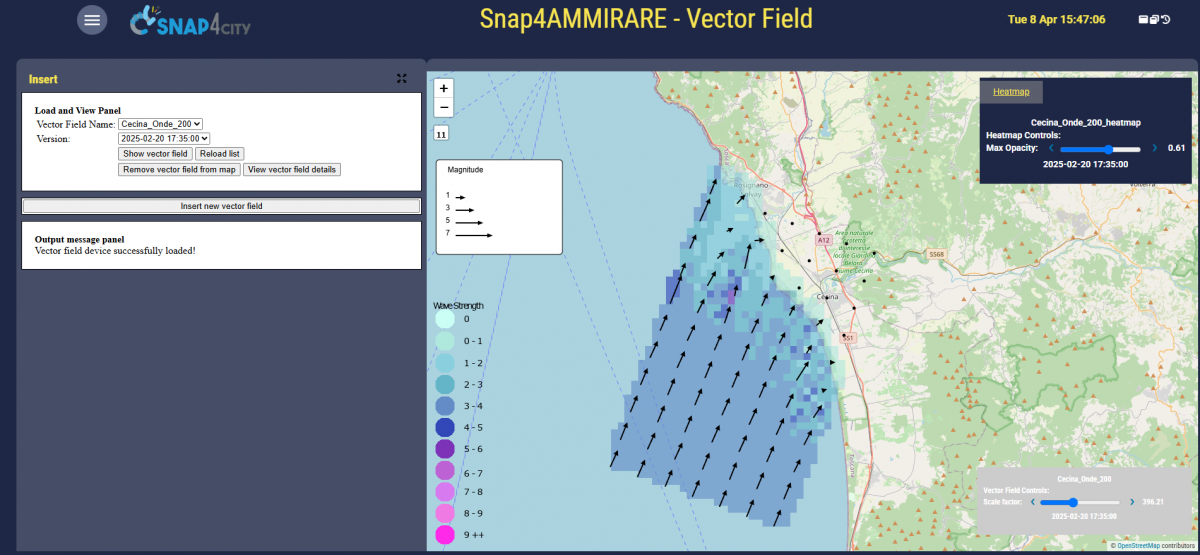Click the stacked windows icon in header

pos(1154,19)
